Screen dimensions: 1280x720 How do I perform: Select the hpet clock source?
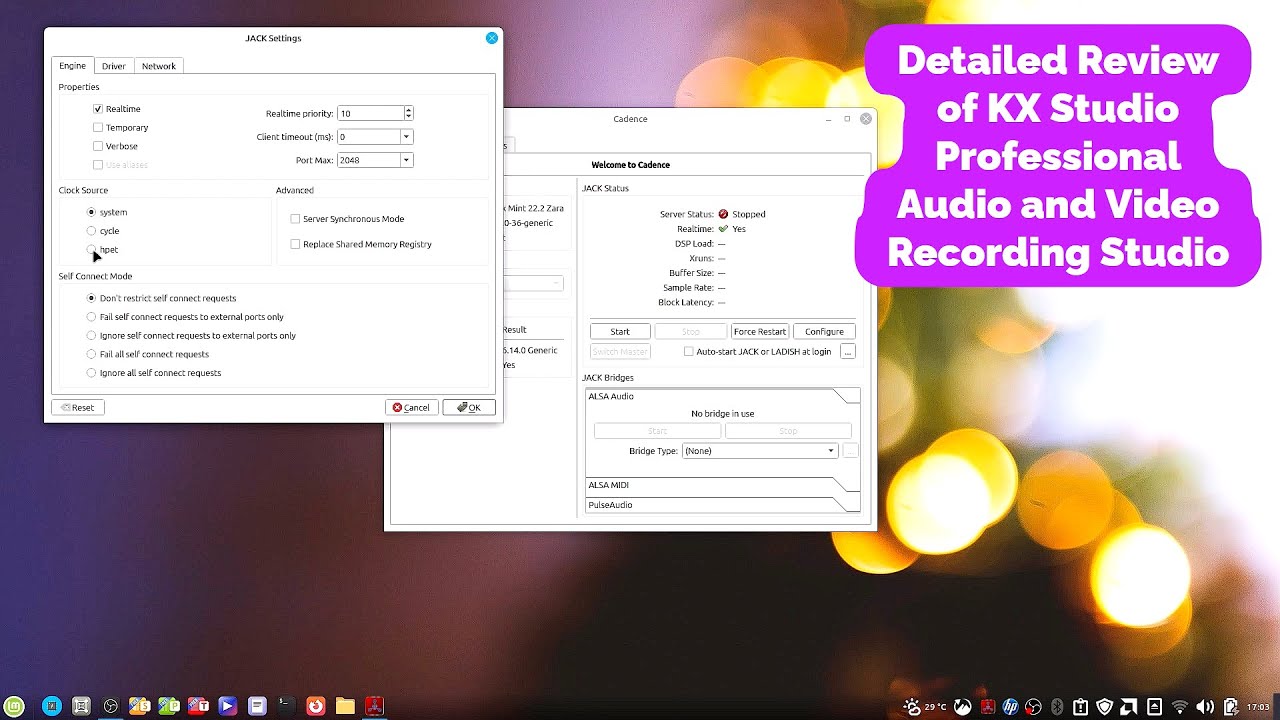click(91, 250)
